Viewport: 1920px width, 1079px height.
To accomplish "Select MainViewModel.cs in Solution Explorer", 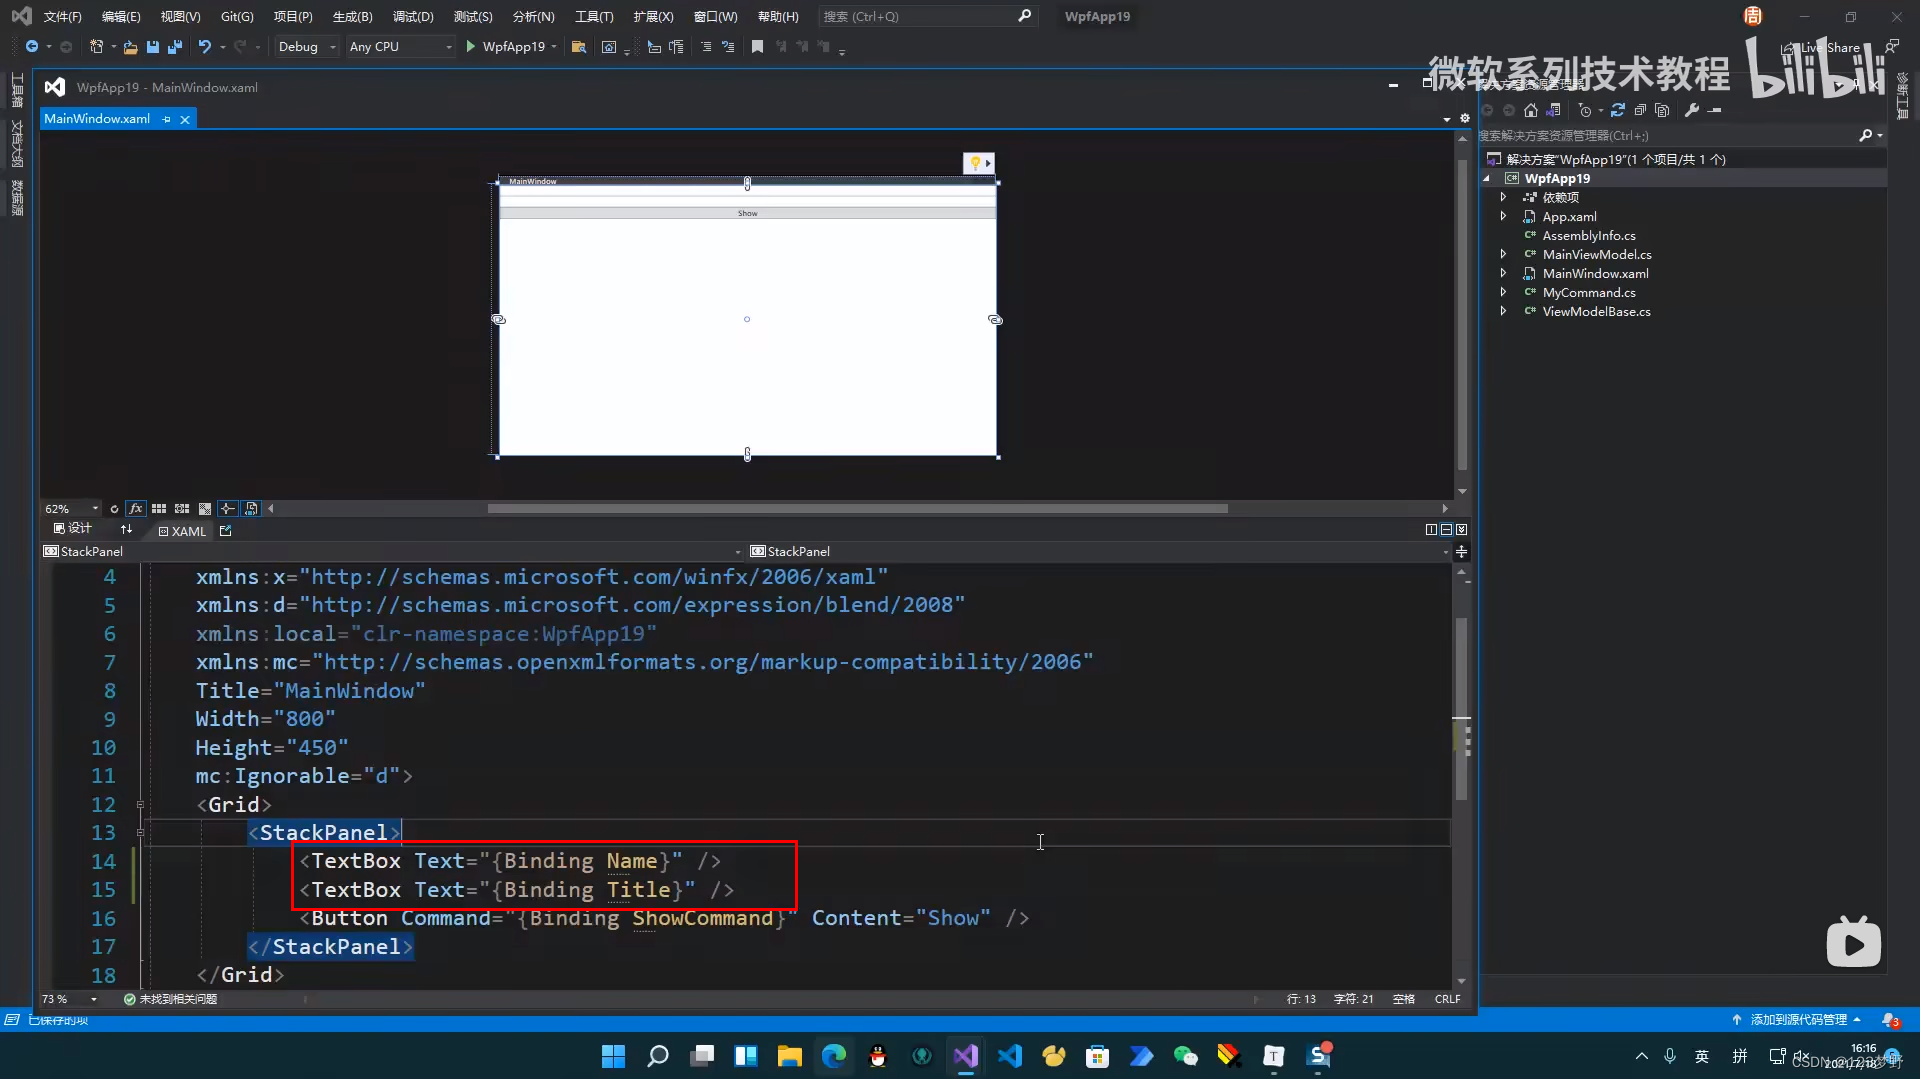I will 1596,255.
